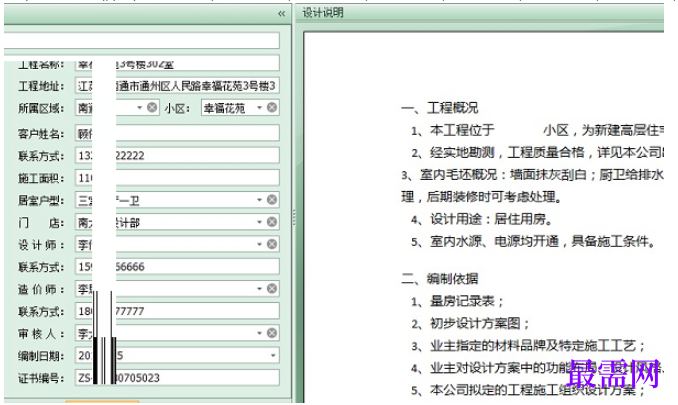Click the splitter grip between panels
The width and height of the screenshot is (678, 405).
click(294, 217)
